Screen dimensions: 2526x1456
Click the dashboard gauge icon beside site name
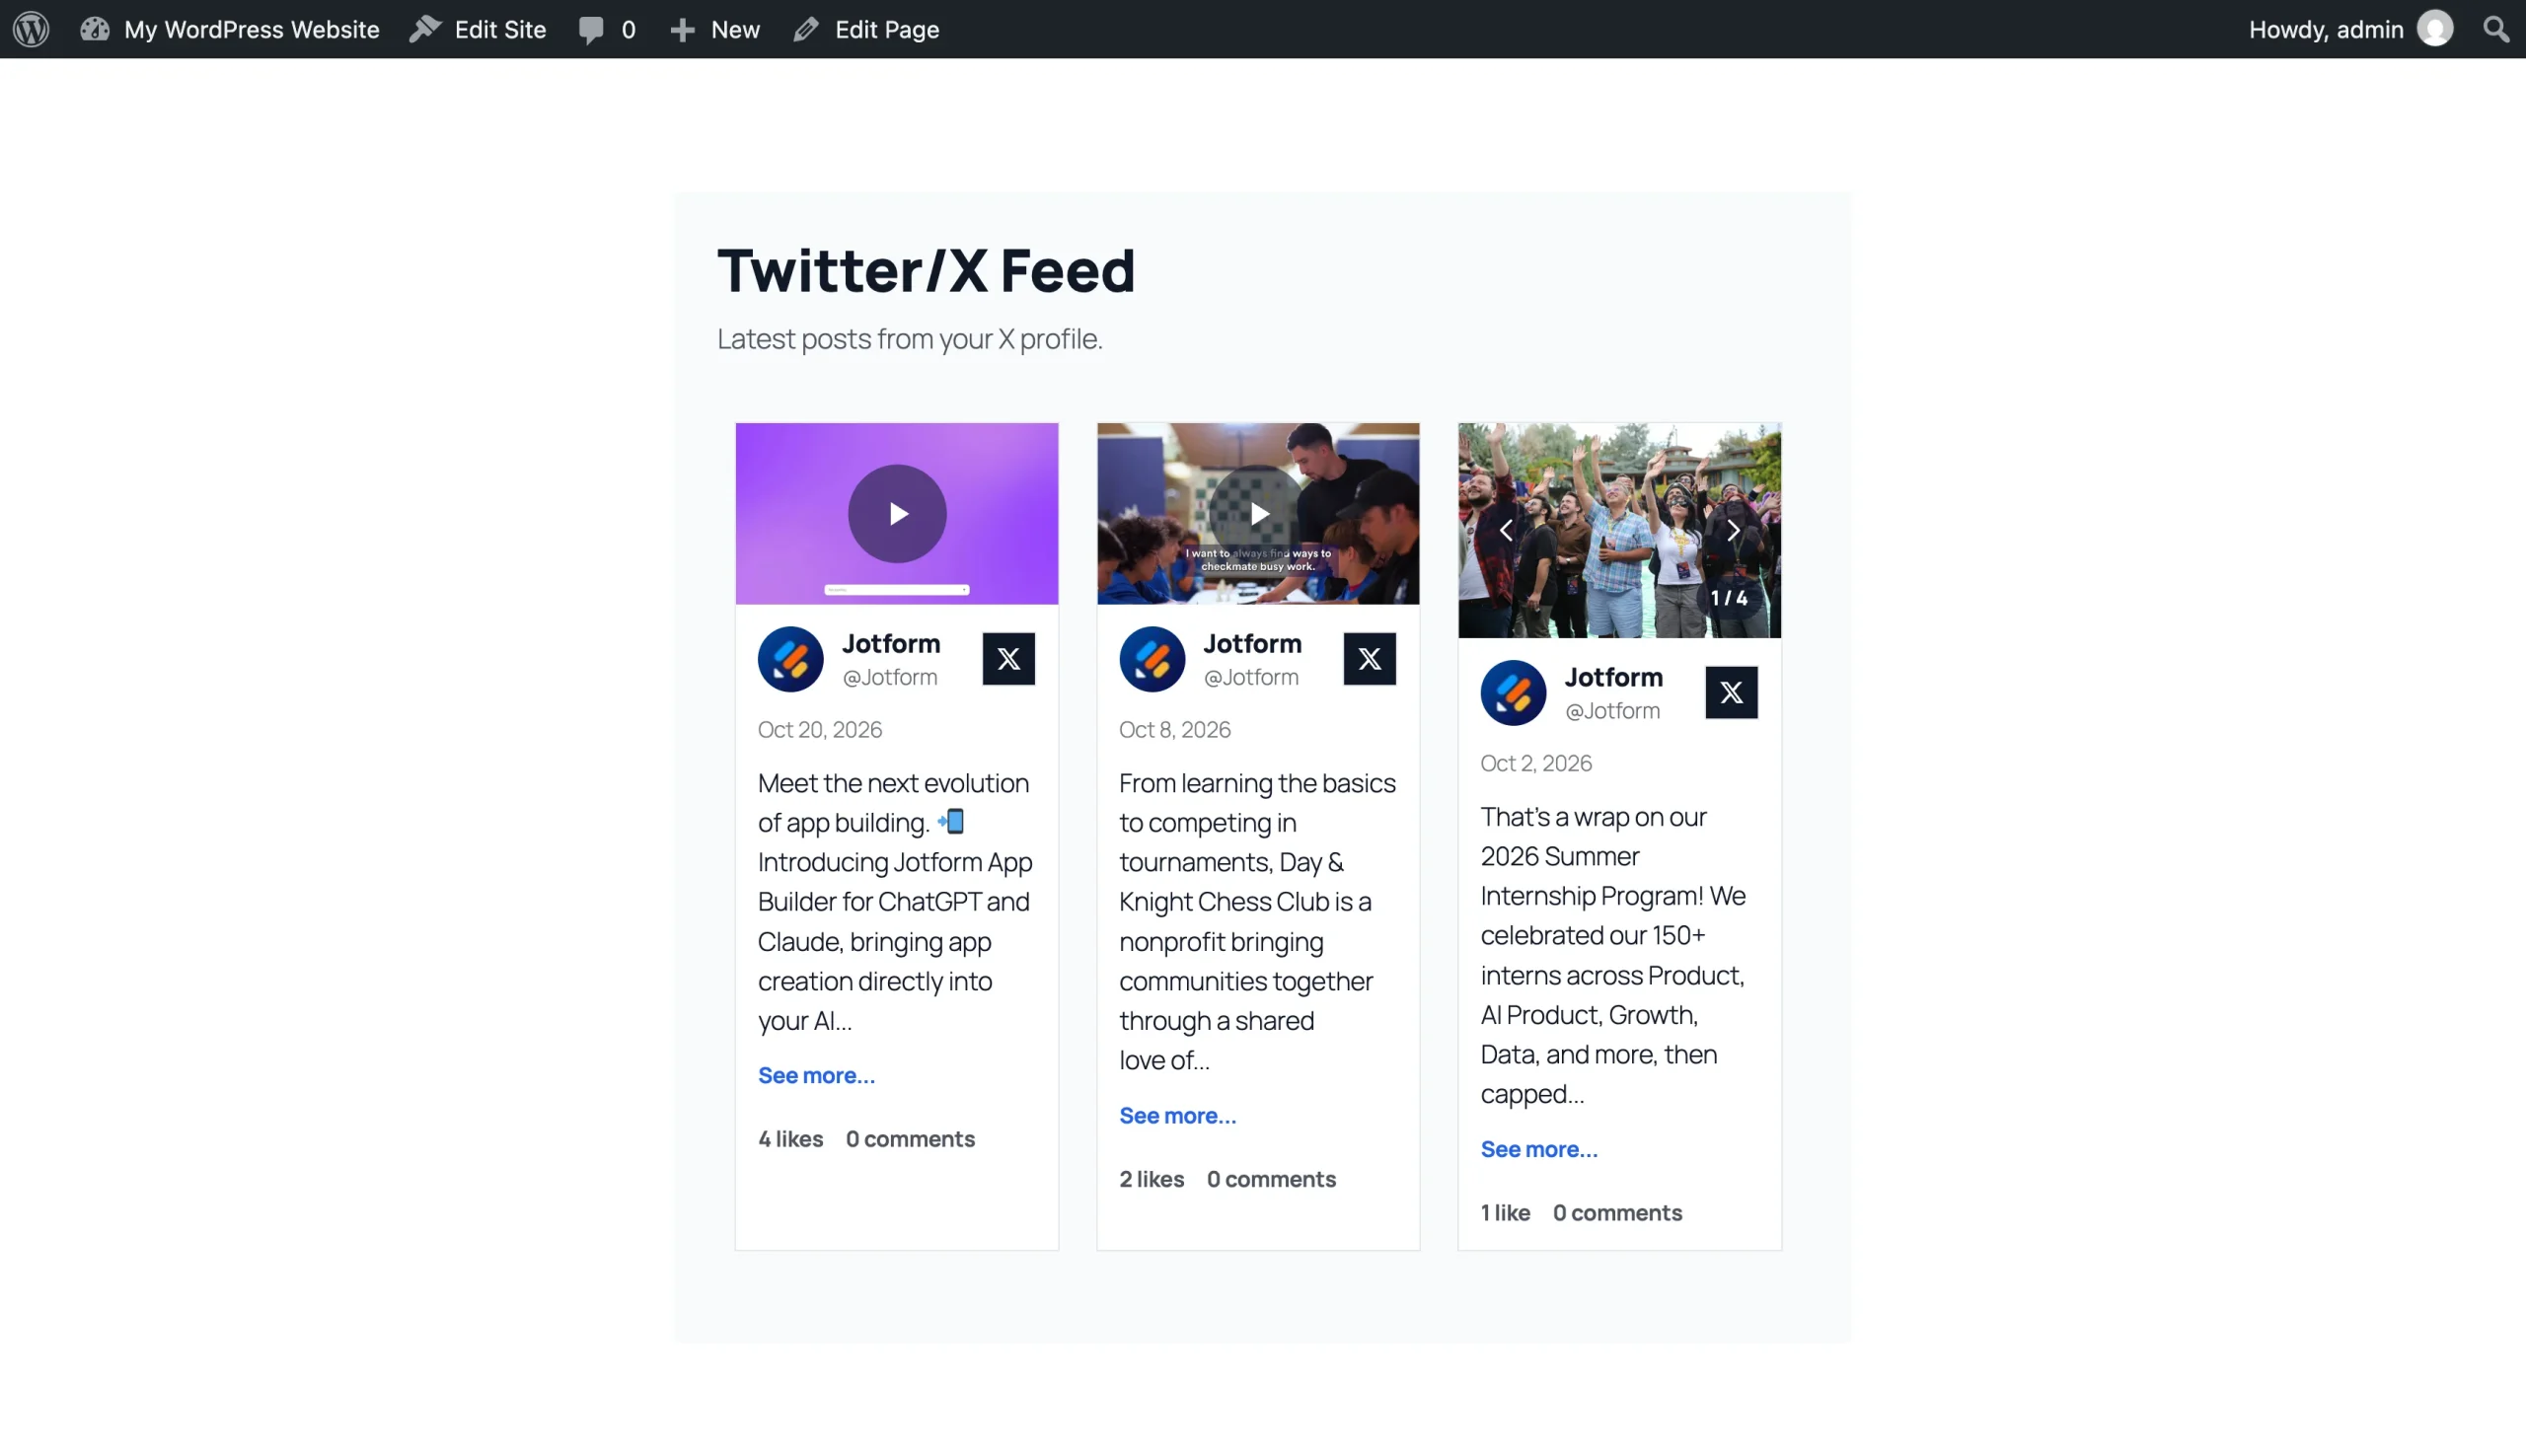pos(95,29)
